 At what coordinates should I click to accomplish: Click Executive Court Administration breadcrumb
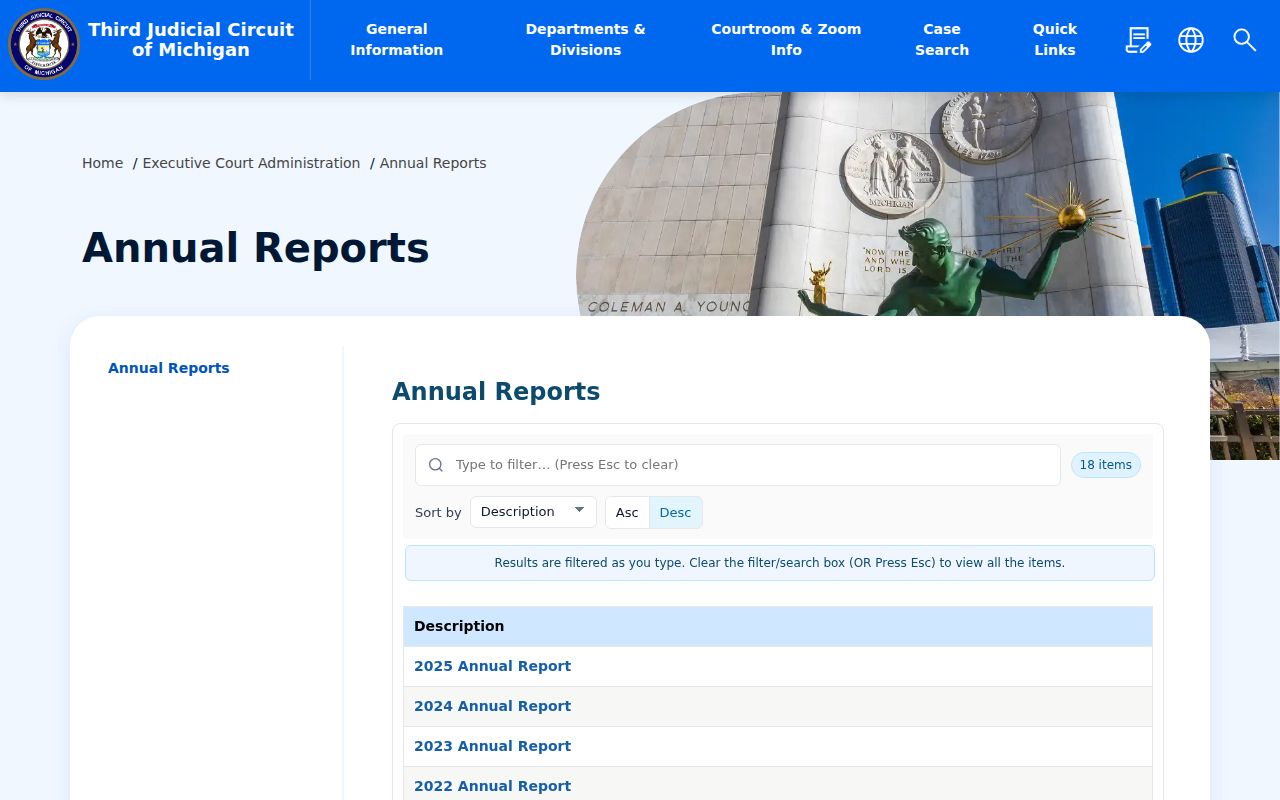tap(251, 163)
